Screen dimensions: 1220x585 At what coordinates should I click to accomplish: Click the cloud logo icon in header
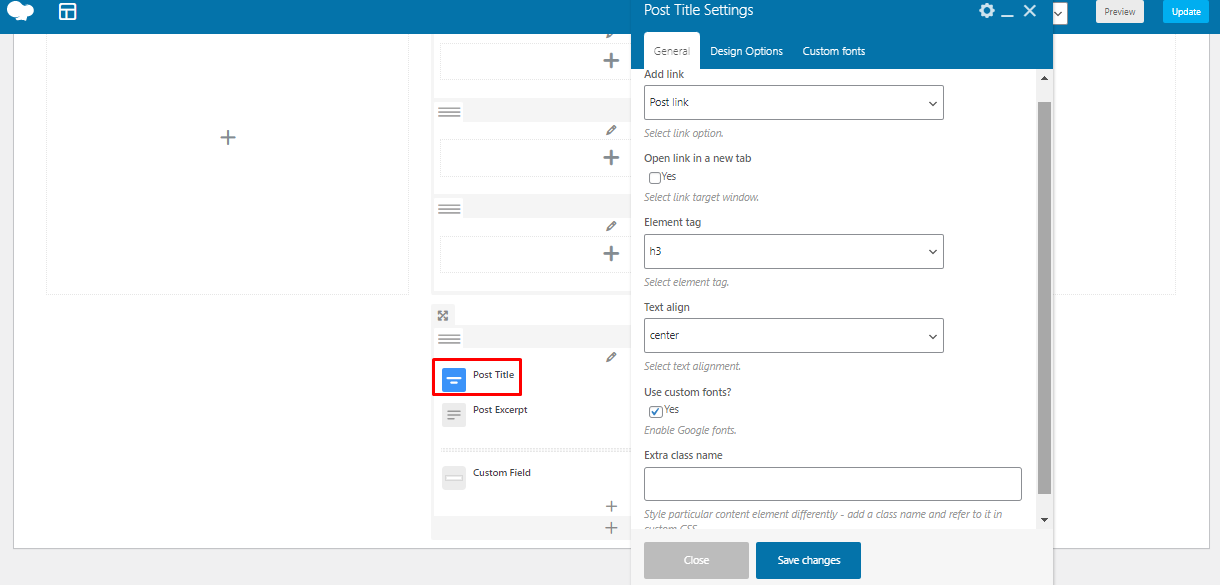point(20,12)
